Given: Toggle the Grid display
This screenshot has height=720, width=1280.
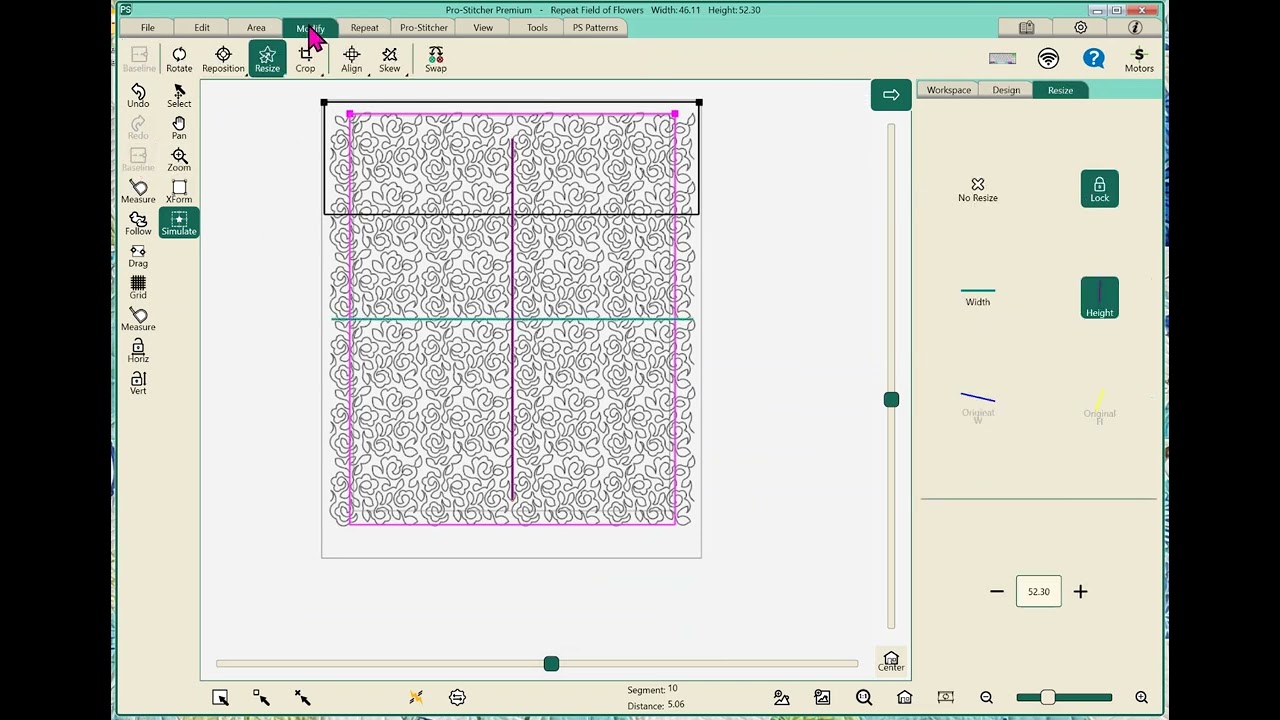Looking at the screenshot, I should click(x=138, y=288).
